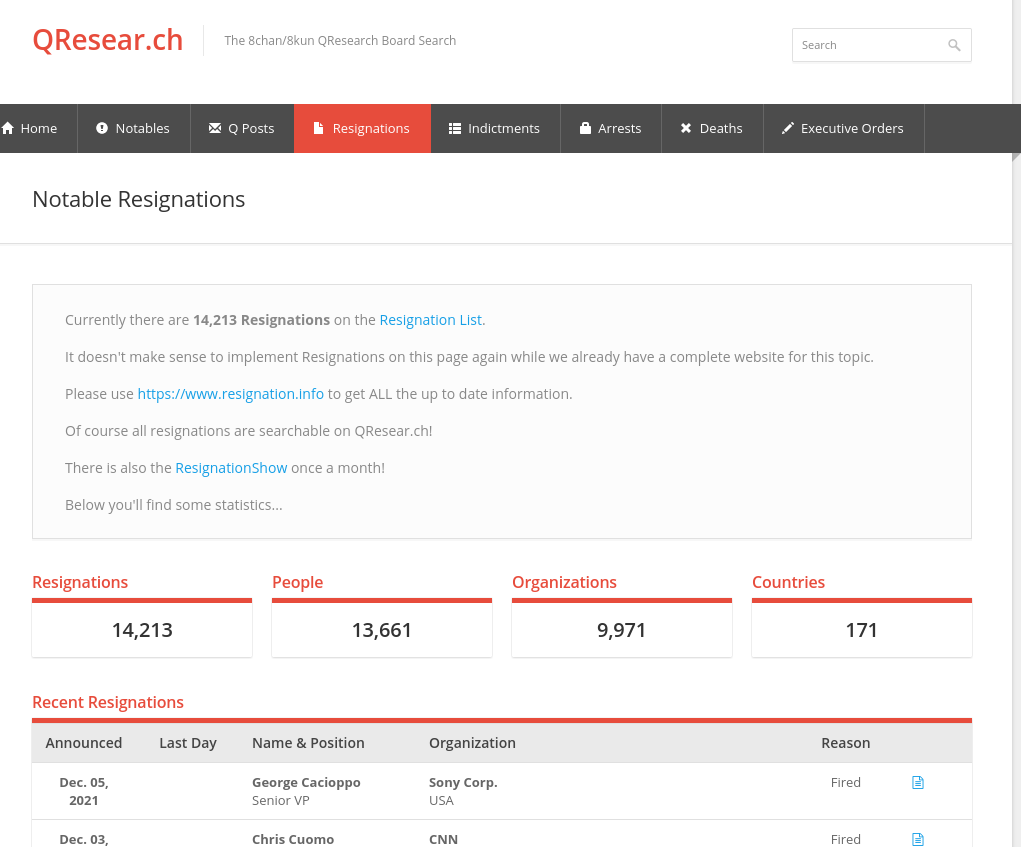Click the Home house icon
Viewport: 1021px width, 847px height.
click(8, 128)
